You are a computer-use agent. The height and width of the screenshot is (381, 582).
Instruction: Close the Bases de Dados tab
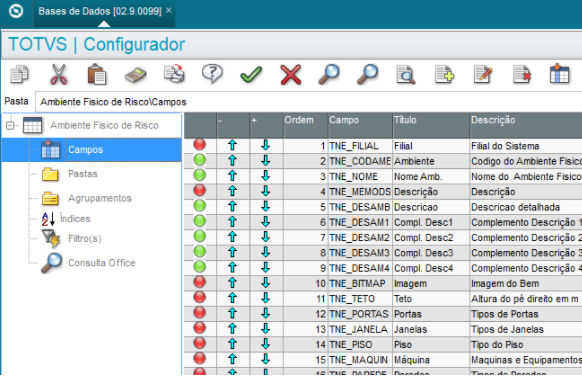[x=169, y=10]
